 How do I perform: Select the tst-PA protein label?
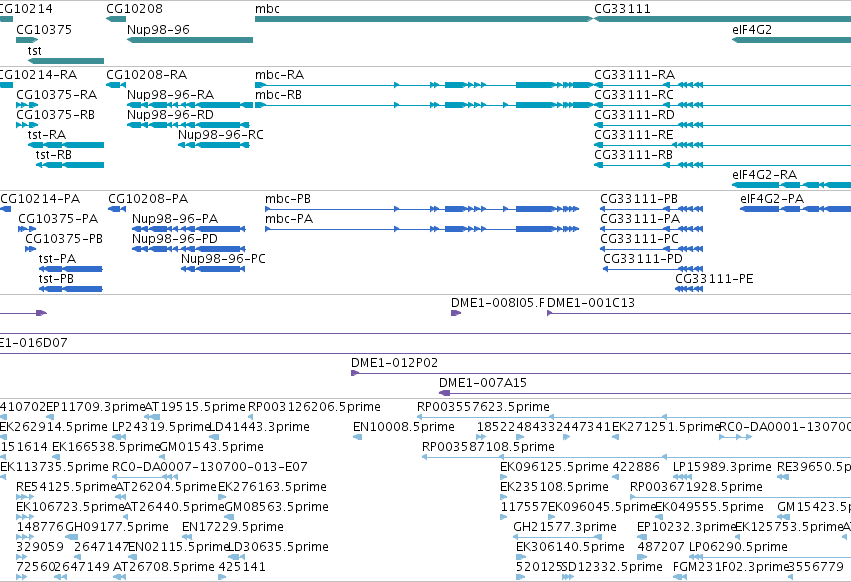coord(57,259)
